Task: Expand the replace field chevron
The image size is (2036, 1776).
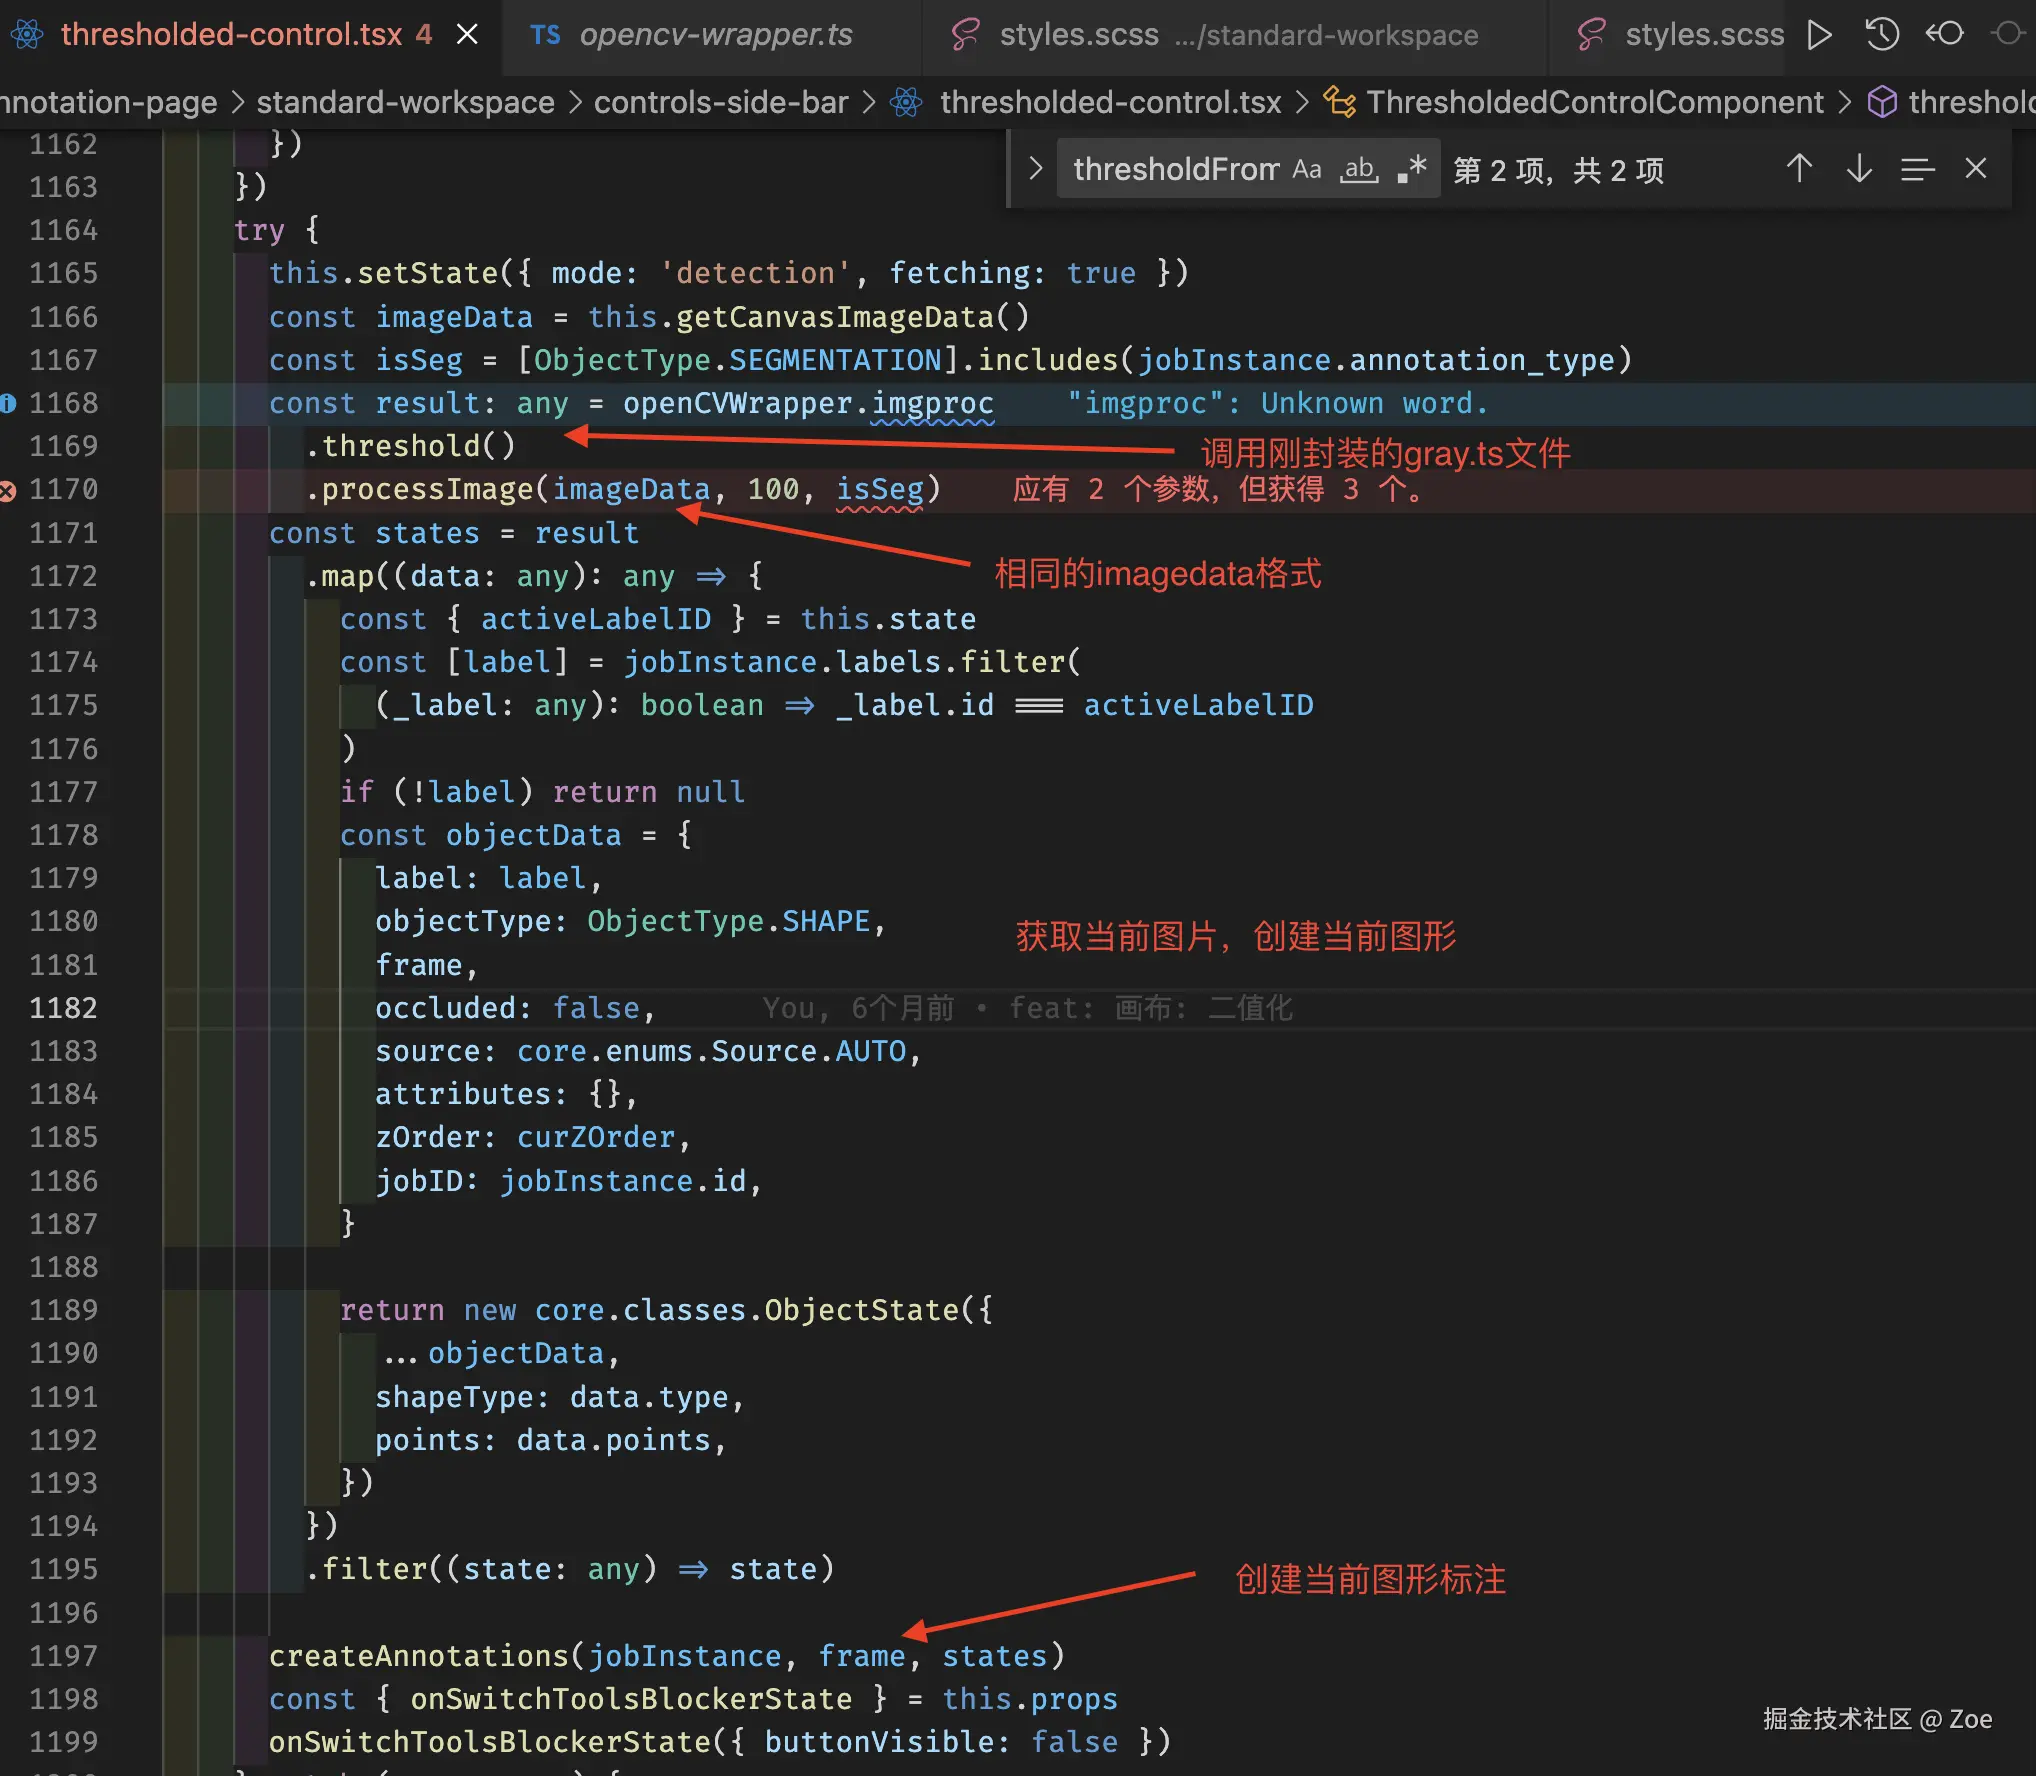Action: click(1035, 169)
